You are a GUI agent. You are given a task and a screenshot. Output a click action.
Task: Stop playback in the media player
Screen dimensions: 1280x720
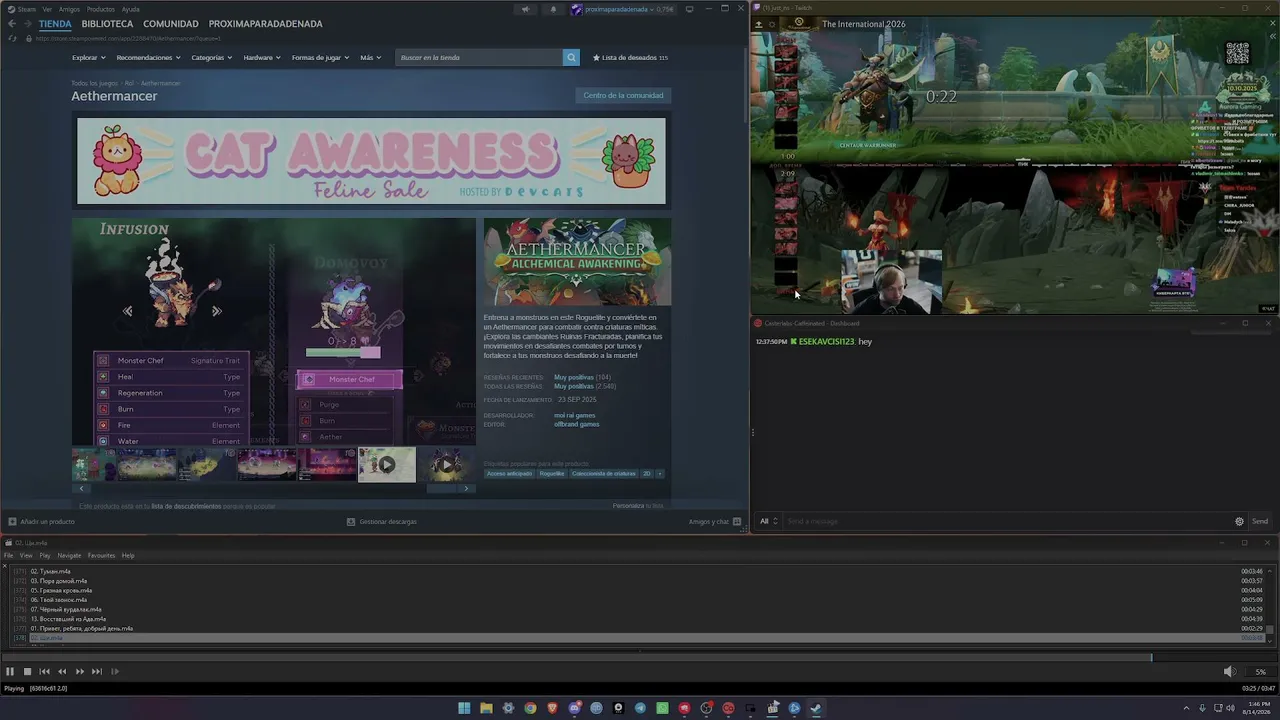[27, 672]
